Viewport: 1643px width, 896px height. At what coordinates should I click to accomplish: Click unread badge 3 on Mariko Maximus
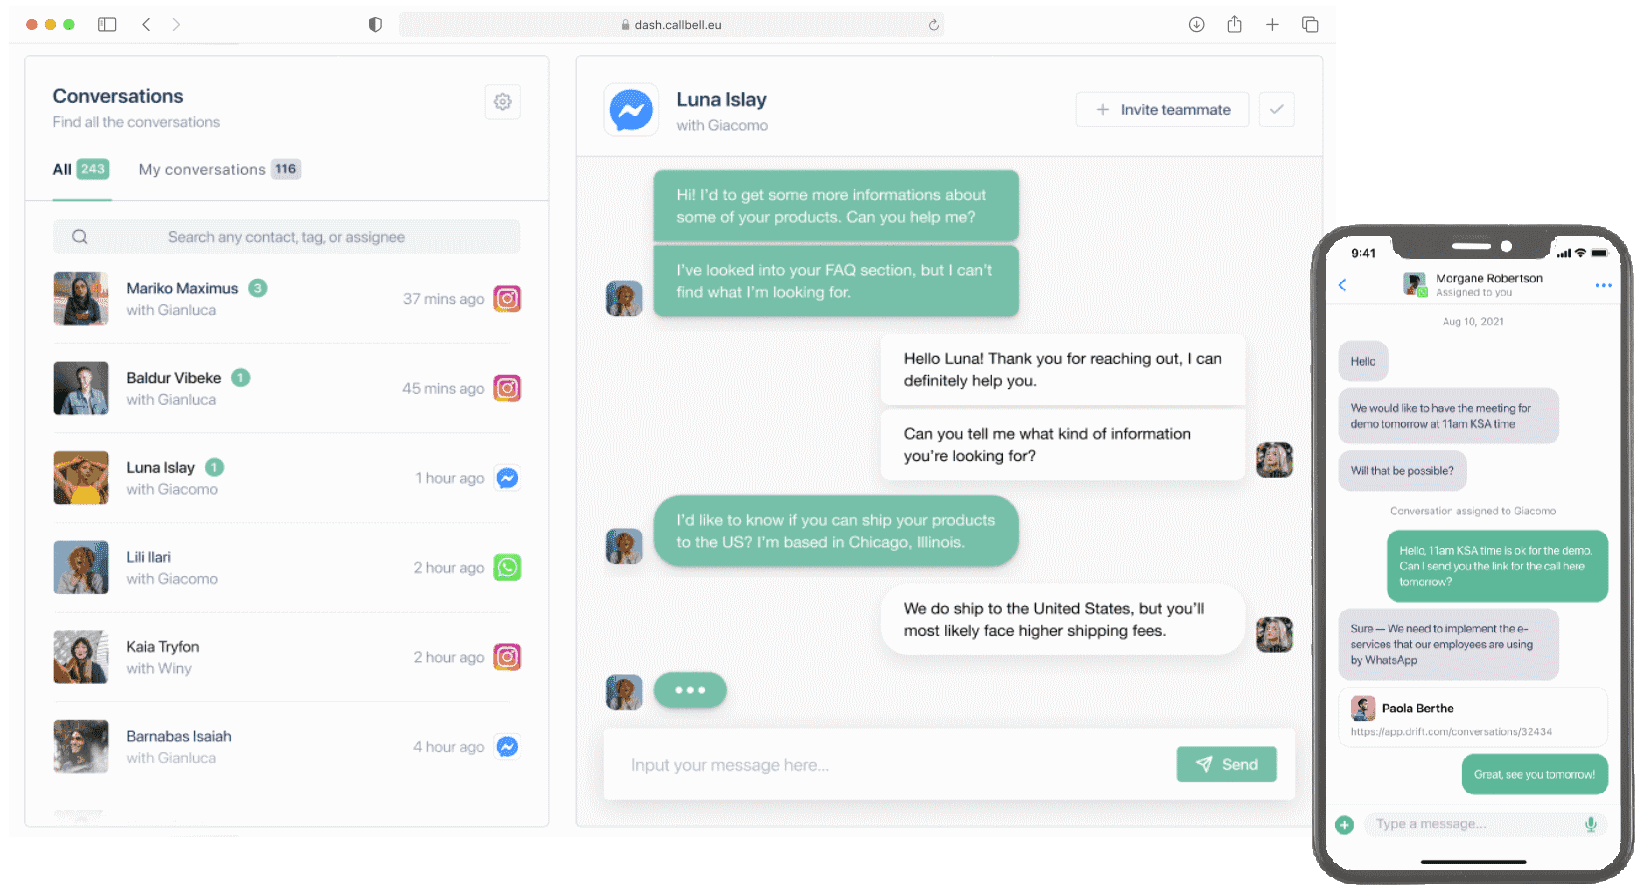coord(257,288)
